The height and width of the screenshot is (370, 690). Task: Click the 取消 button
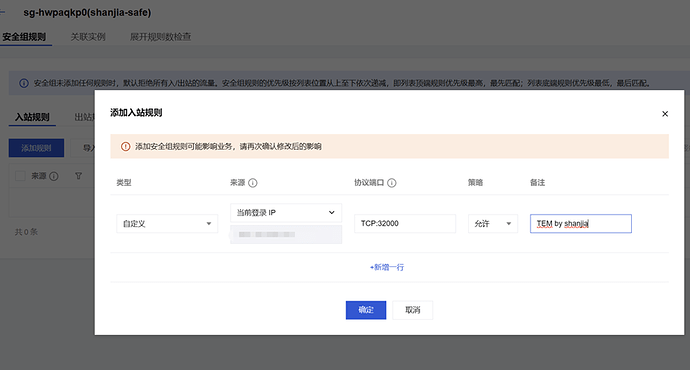click(x=413, y=310)
